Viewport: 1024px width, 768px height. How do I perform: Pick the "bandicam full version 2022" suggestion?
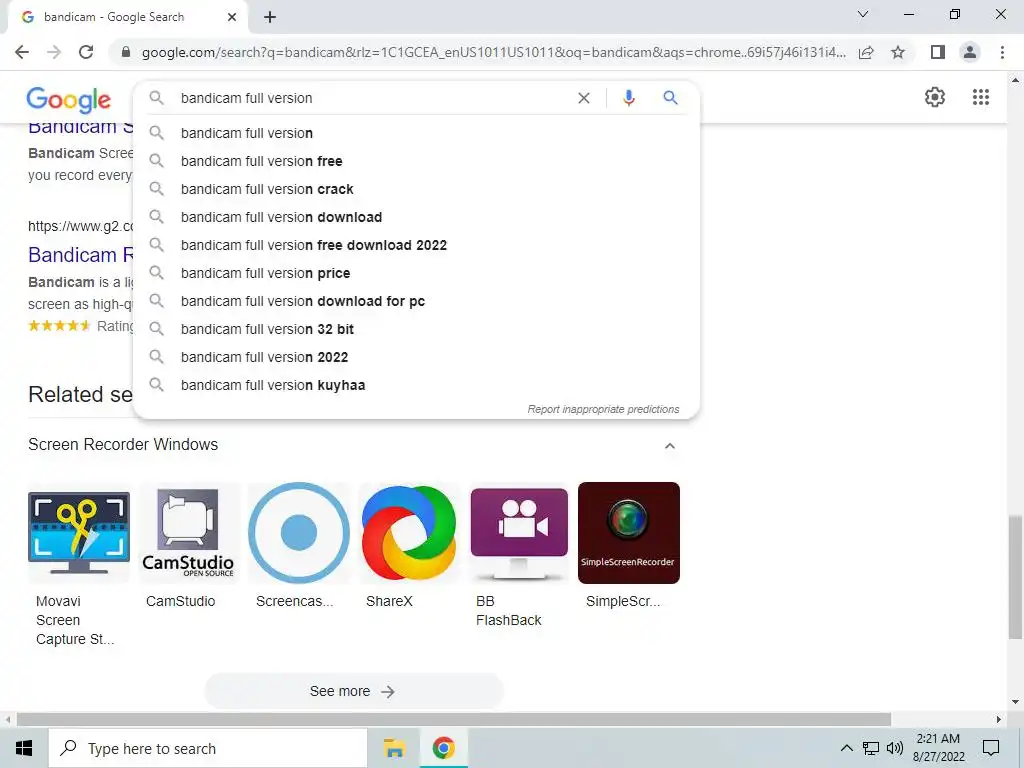[x=417, y=358]
